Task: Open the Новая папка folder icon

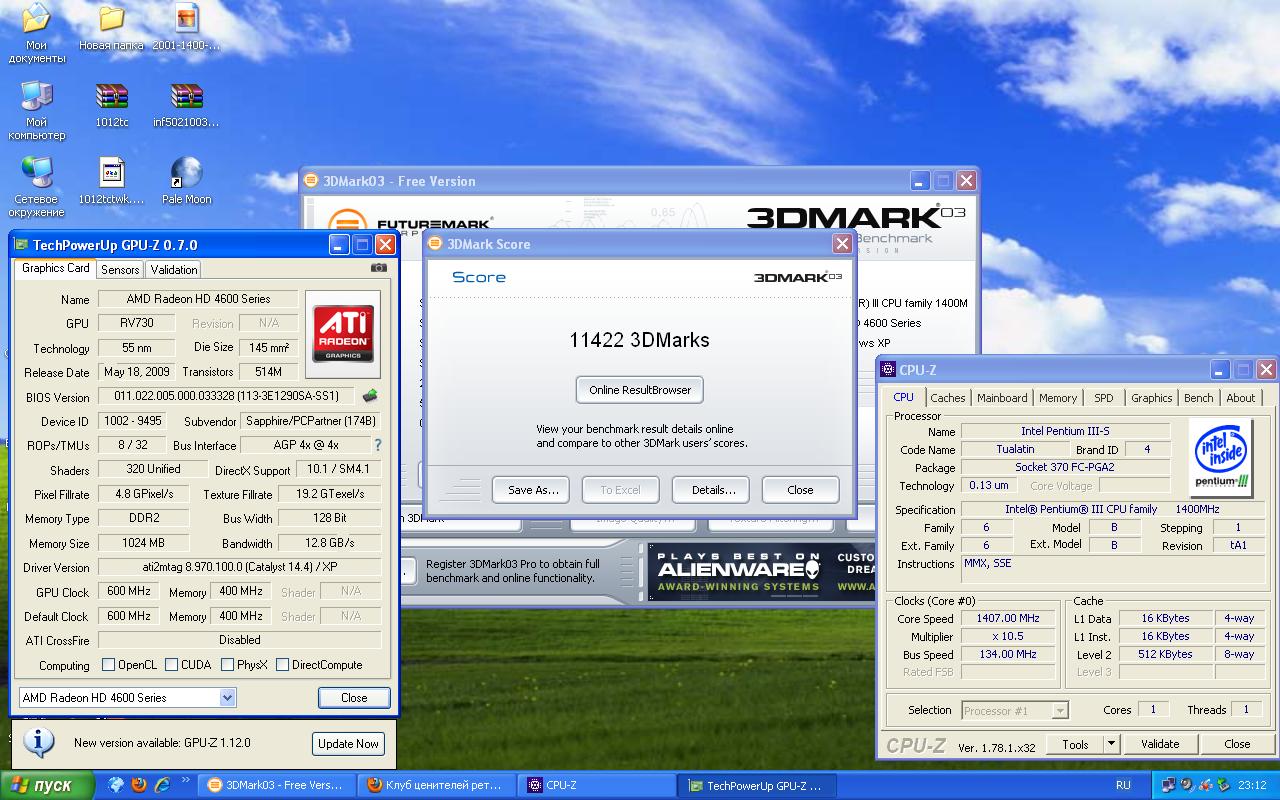Action: 111,28
